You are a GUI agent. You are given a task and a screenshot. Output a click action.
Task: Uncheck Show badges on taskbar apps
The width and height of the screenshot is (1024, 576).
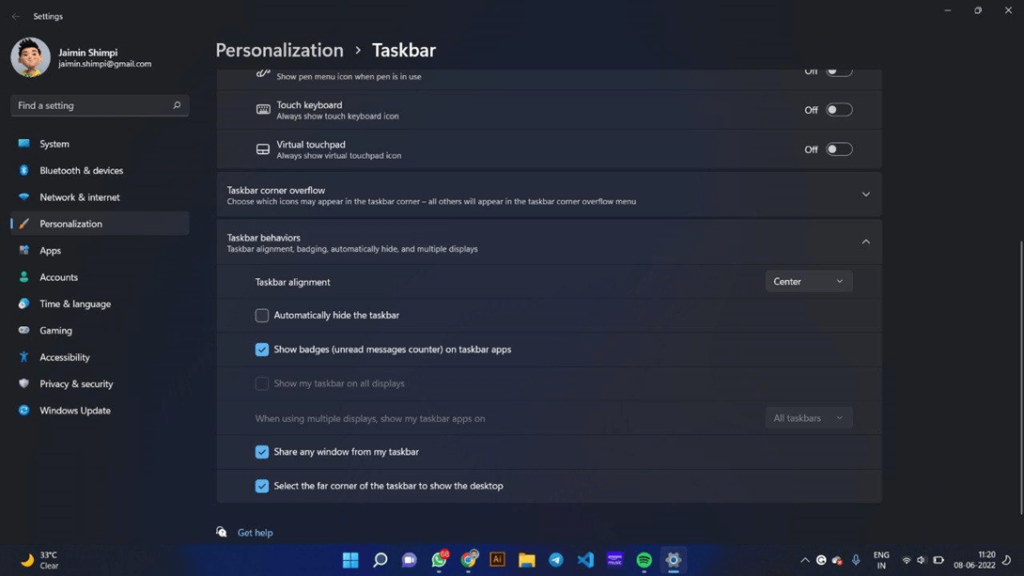pos(262,349)
